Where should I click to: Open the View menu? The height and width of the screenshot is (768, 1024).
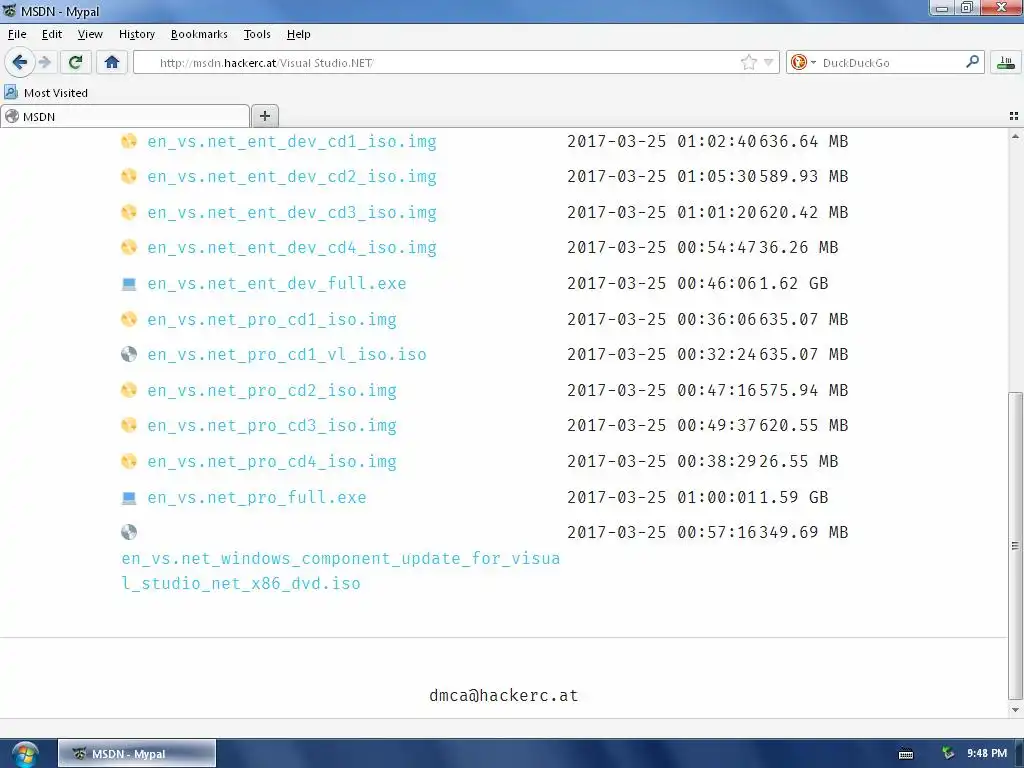[90, 34]
